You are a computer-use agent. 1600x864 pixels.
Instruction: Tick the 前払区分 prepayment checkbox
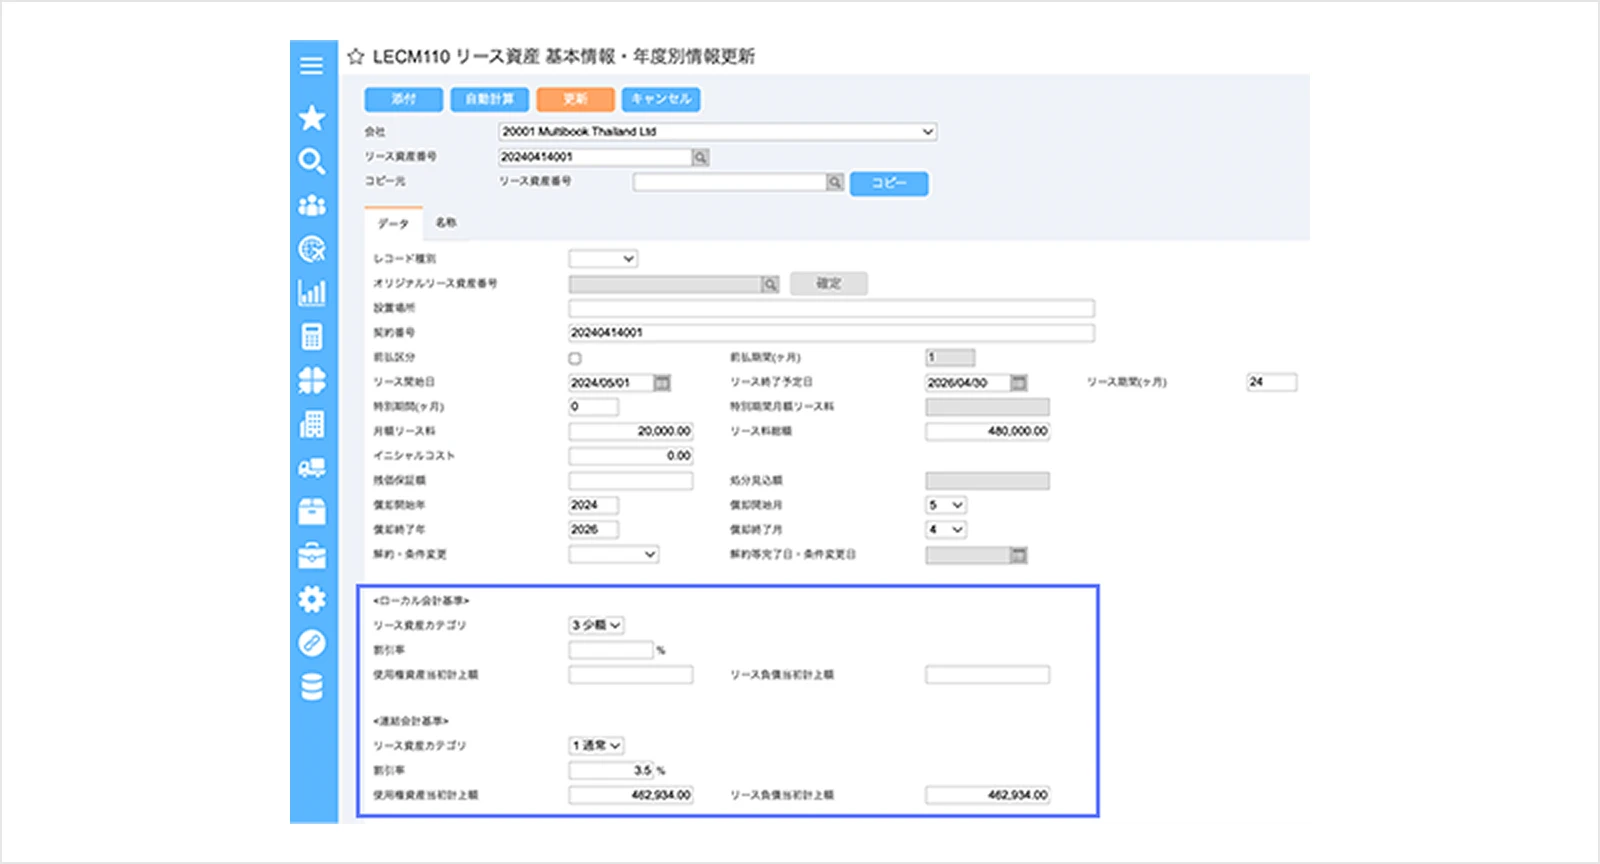tap(575, 358)
